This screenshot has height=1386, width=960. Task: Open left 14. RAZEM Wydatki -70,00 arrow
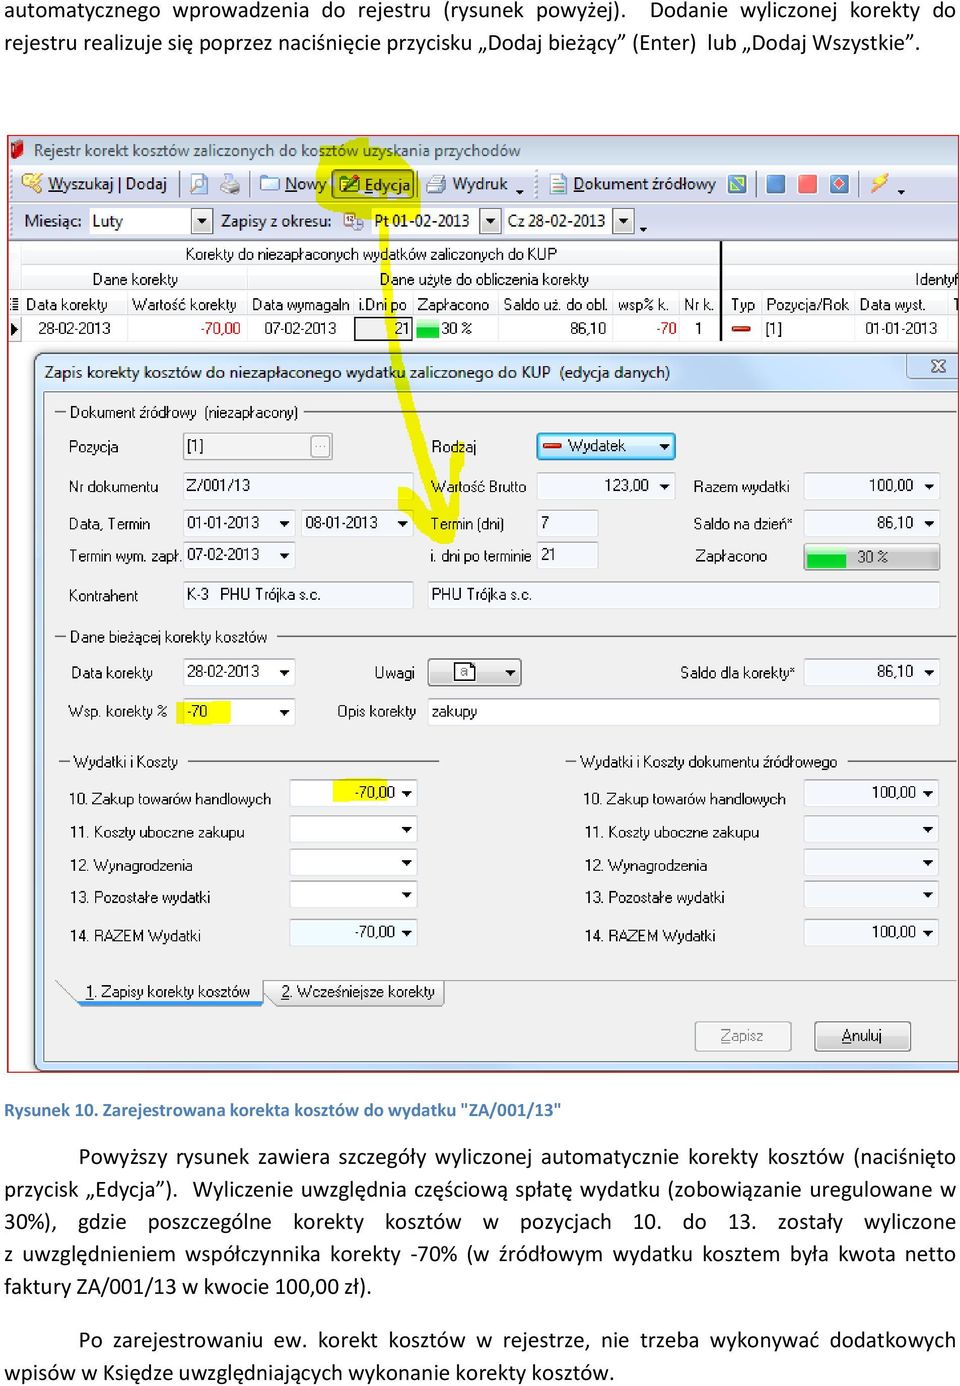click(x=406, y=932)
